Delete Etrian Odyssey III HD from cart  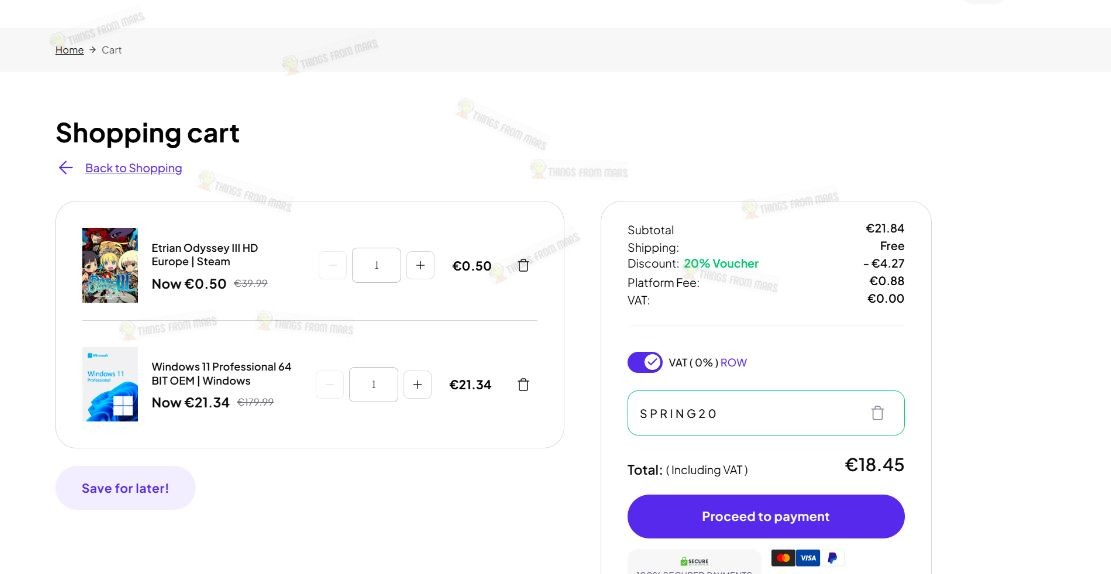523,265
